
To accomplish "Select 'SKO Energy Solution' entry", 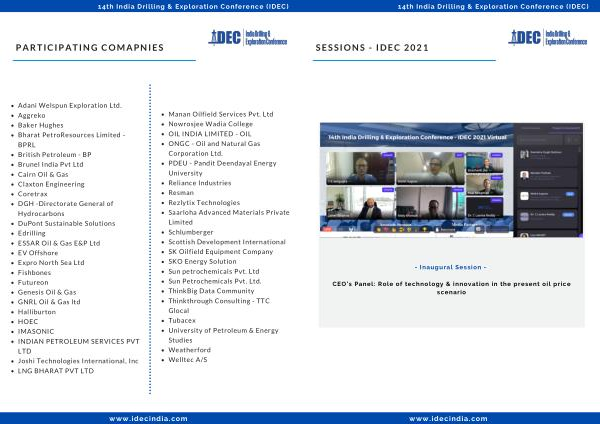I will pyautogui.click(x=202, y=261).
